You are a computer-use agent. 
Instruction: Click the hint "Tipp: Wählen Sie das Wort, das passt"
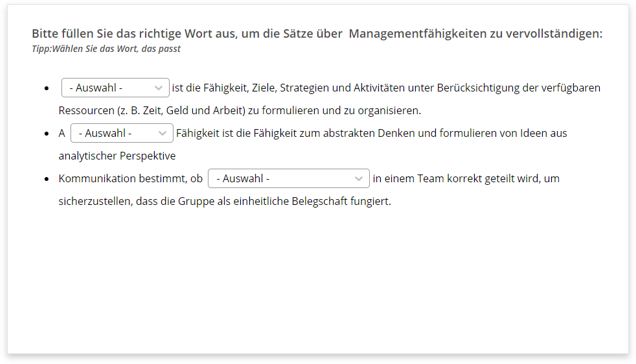[106, 49]
